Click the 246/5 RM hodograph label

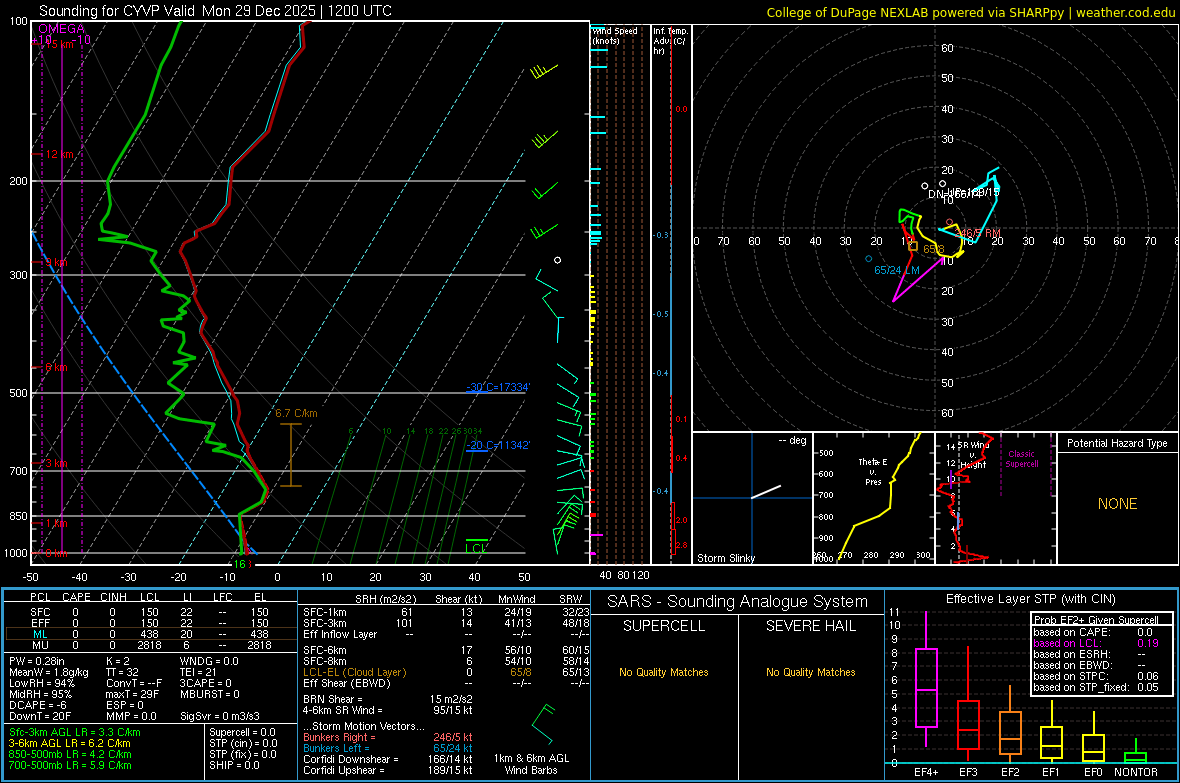point(978,233)
